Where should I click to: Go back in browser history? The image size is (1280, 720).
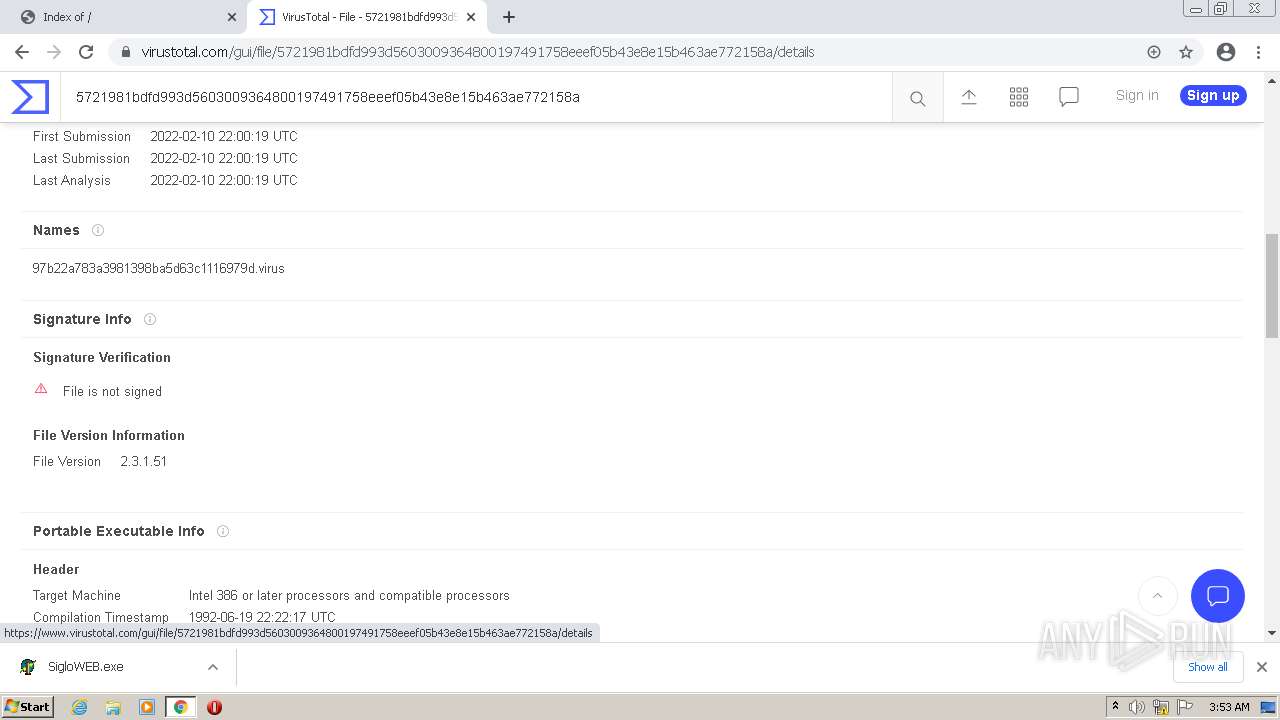[x=22, y=52]
